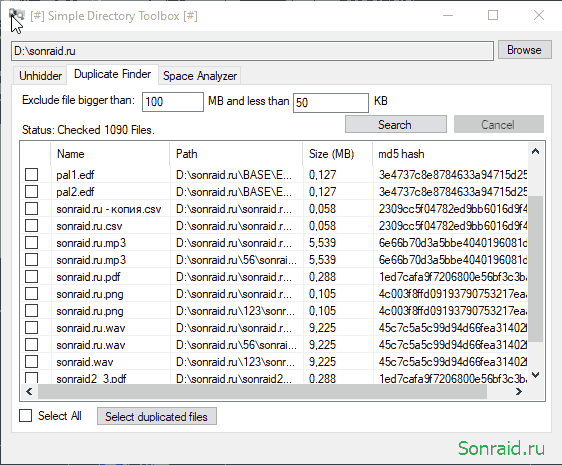The width and height of the screenshot is (562, 465).
Task: Click the Status: Checked 1090 Files text
Action: click(x=88, y=130)
